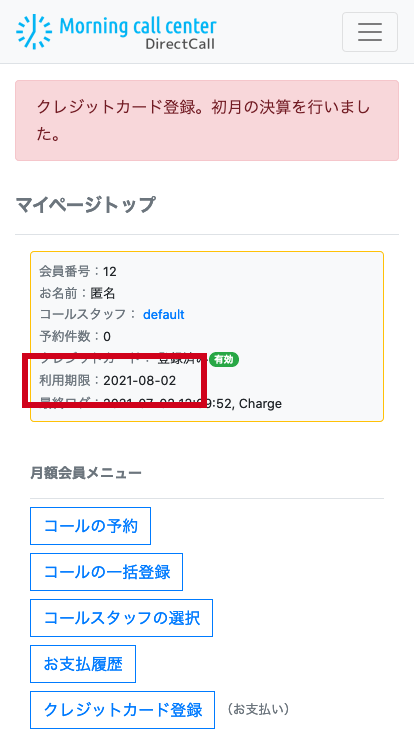This screenshot has width=414, height=736.
Task: Click the マイページトップ heading
Action: 85,205
